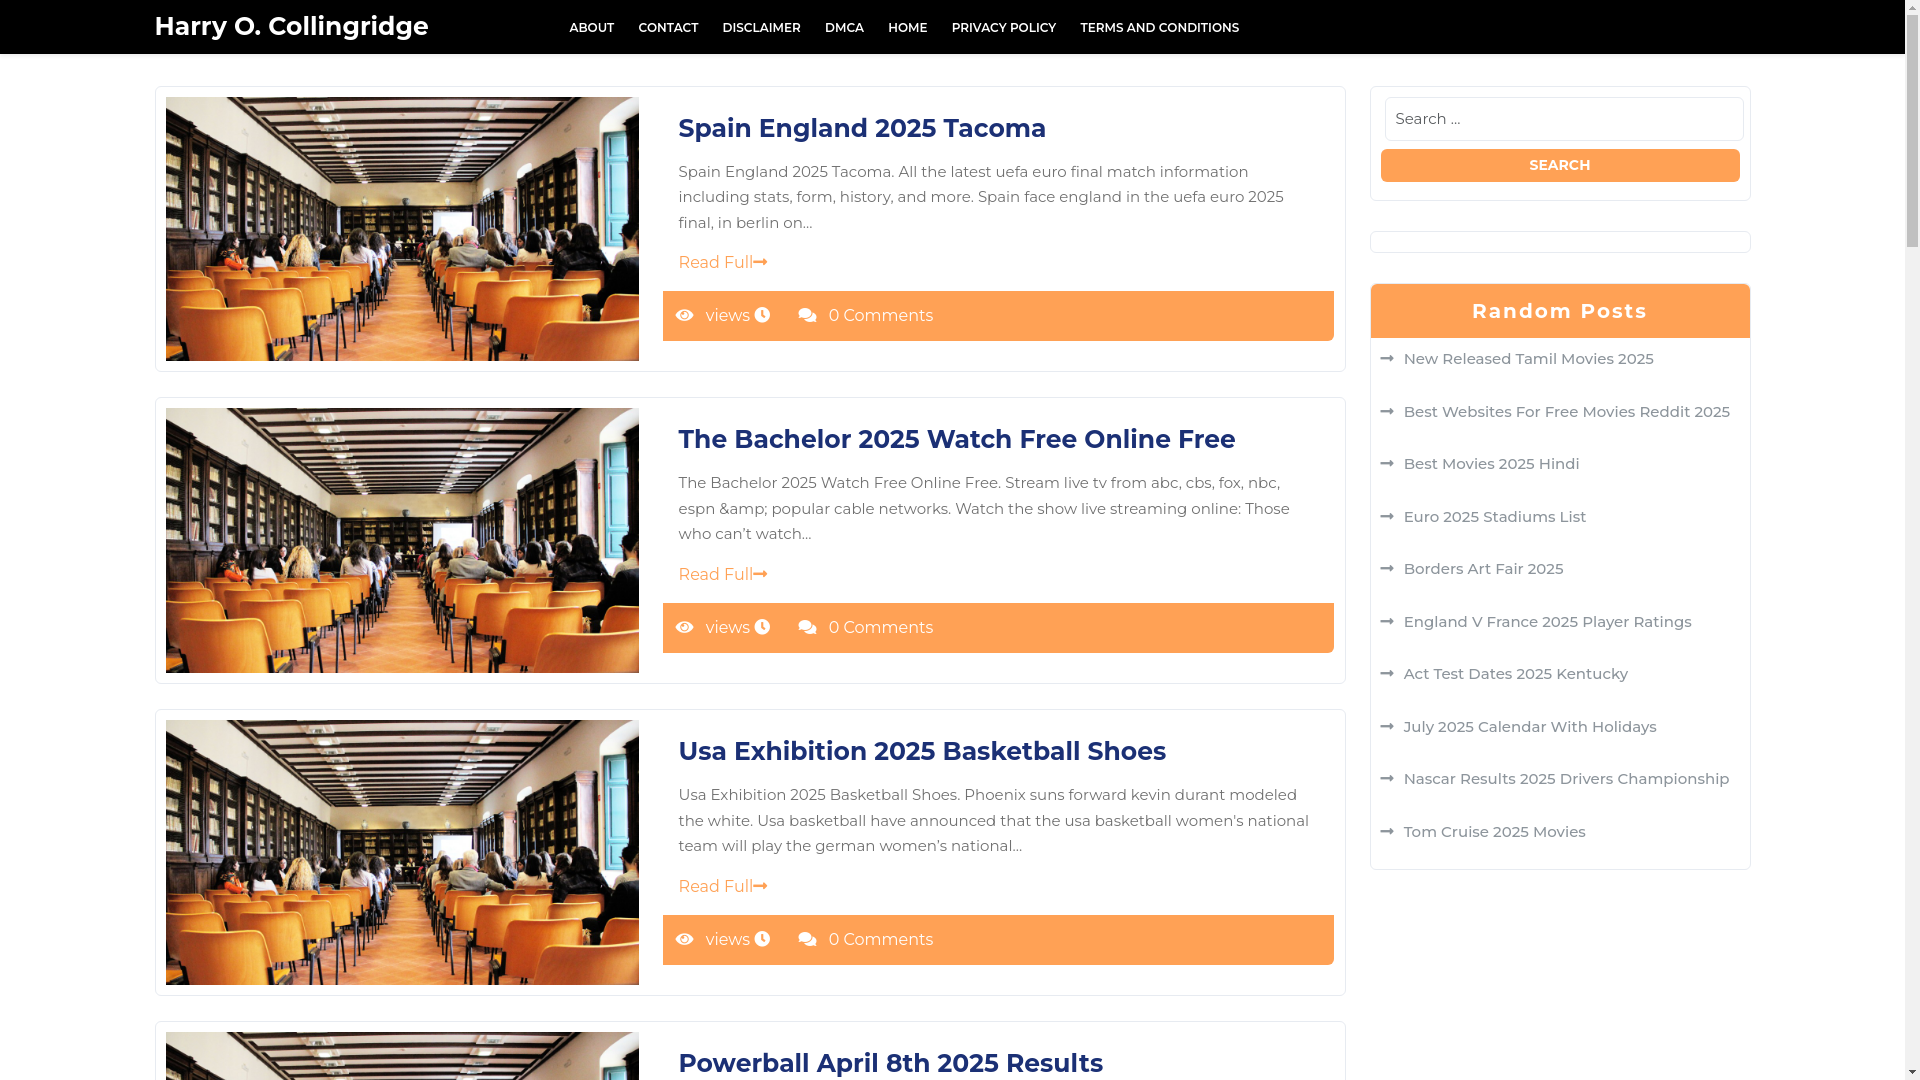1920x1080 pixels.
Task: Click the eye views icon on Spain England post
Action: 684,316
